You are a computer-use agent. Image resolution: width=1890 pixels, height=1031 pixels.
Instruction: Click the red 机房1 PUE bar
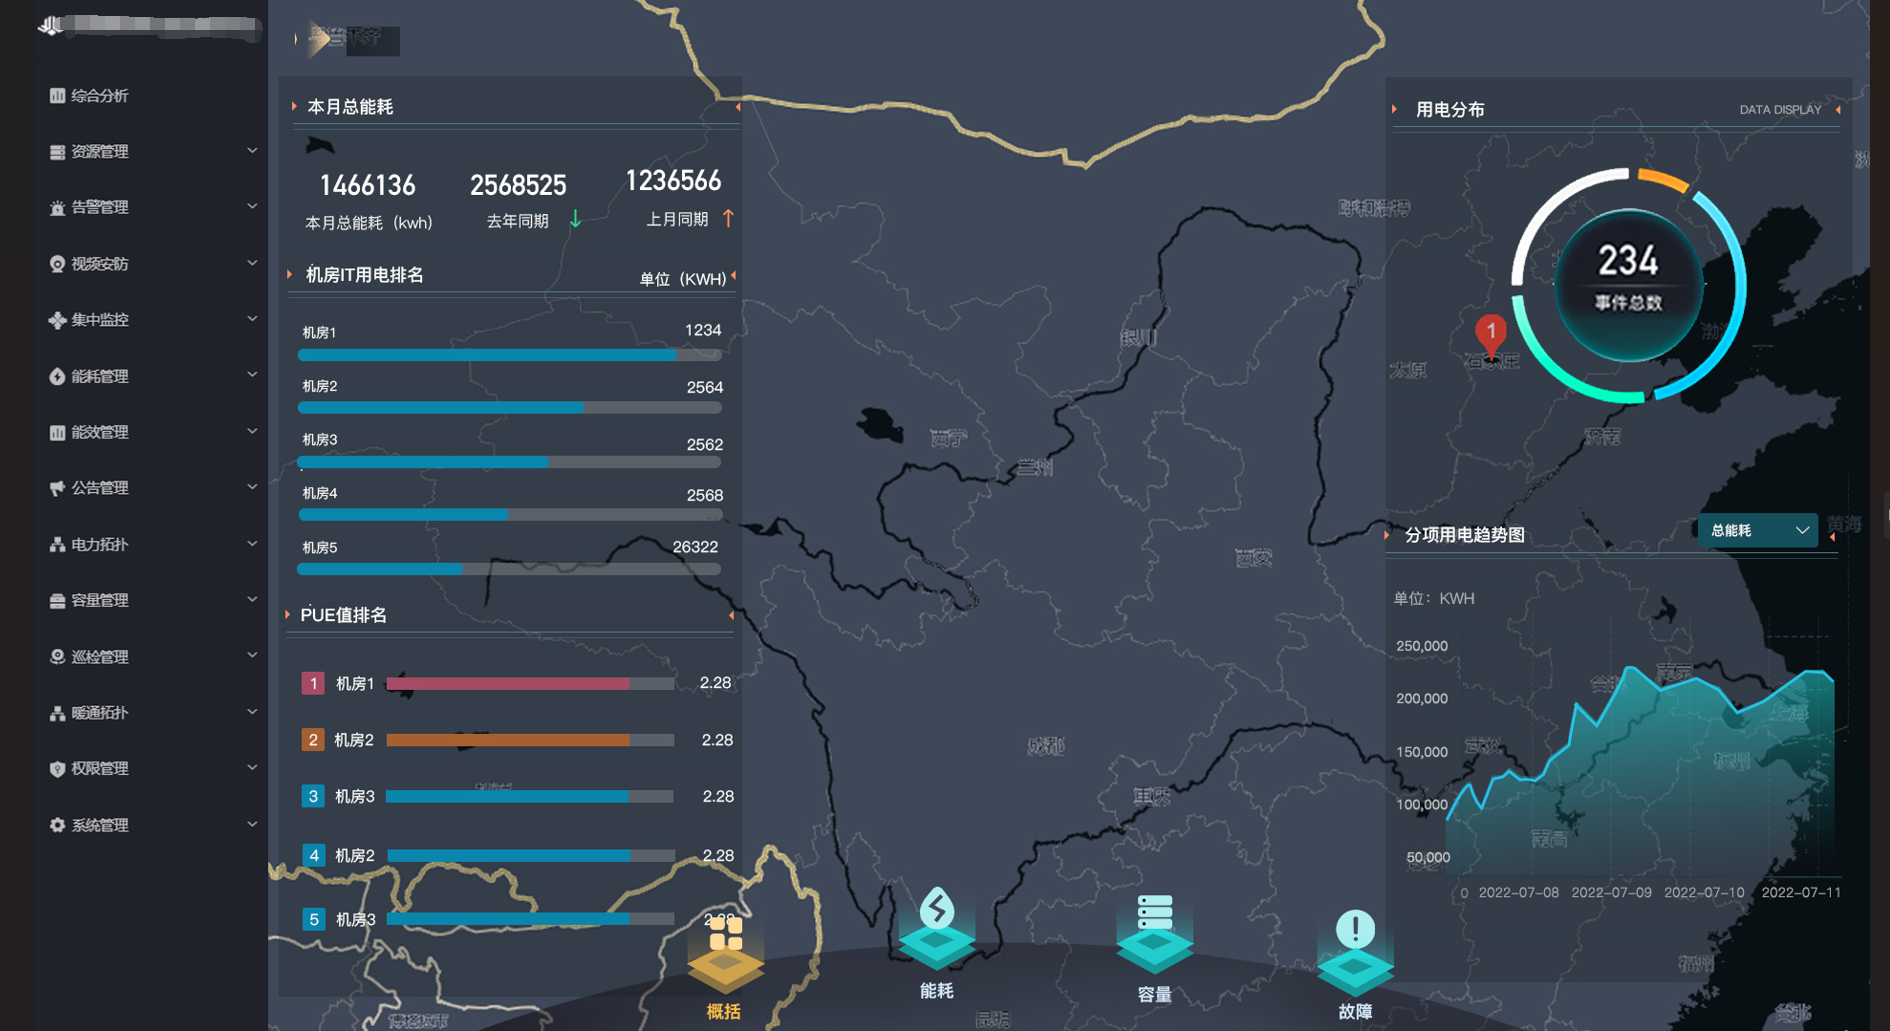pos(530,684)
